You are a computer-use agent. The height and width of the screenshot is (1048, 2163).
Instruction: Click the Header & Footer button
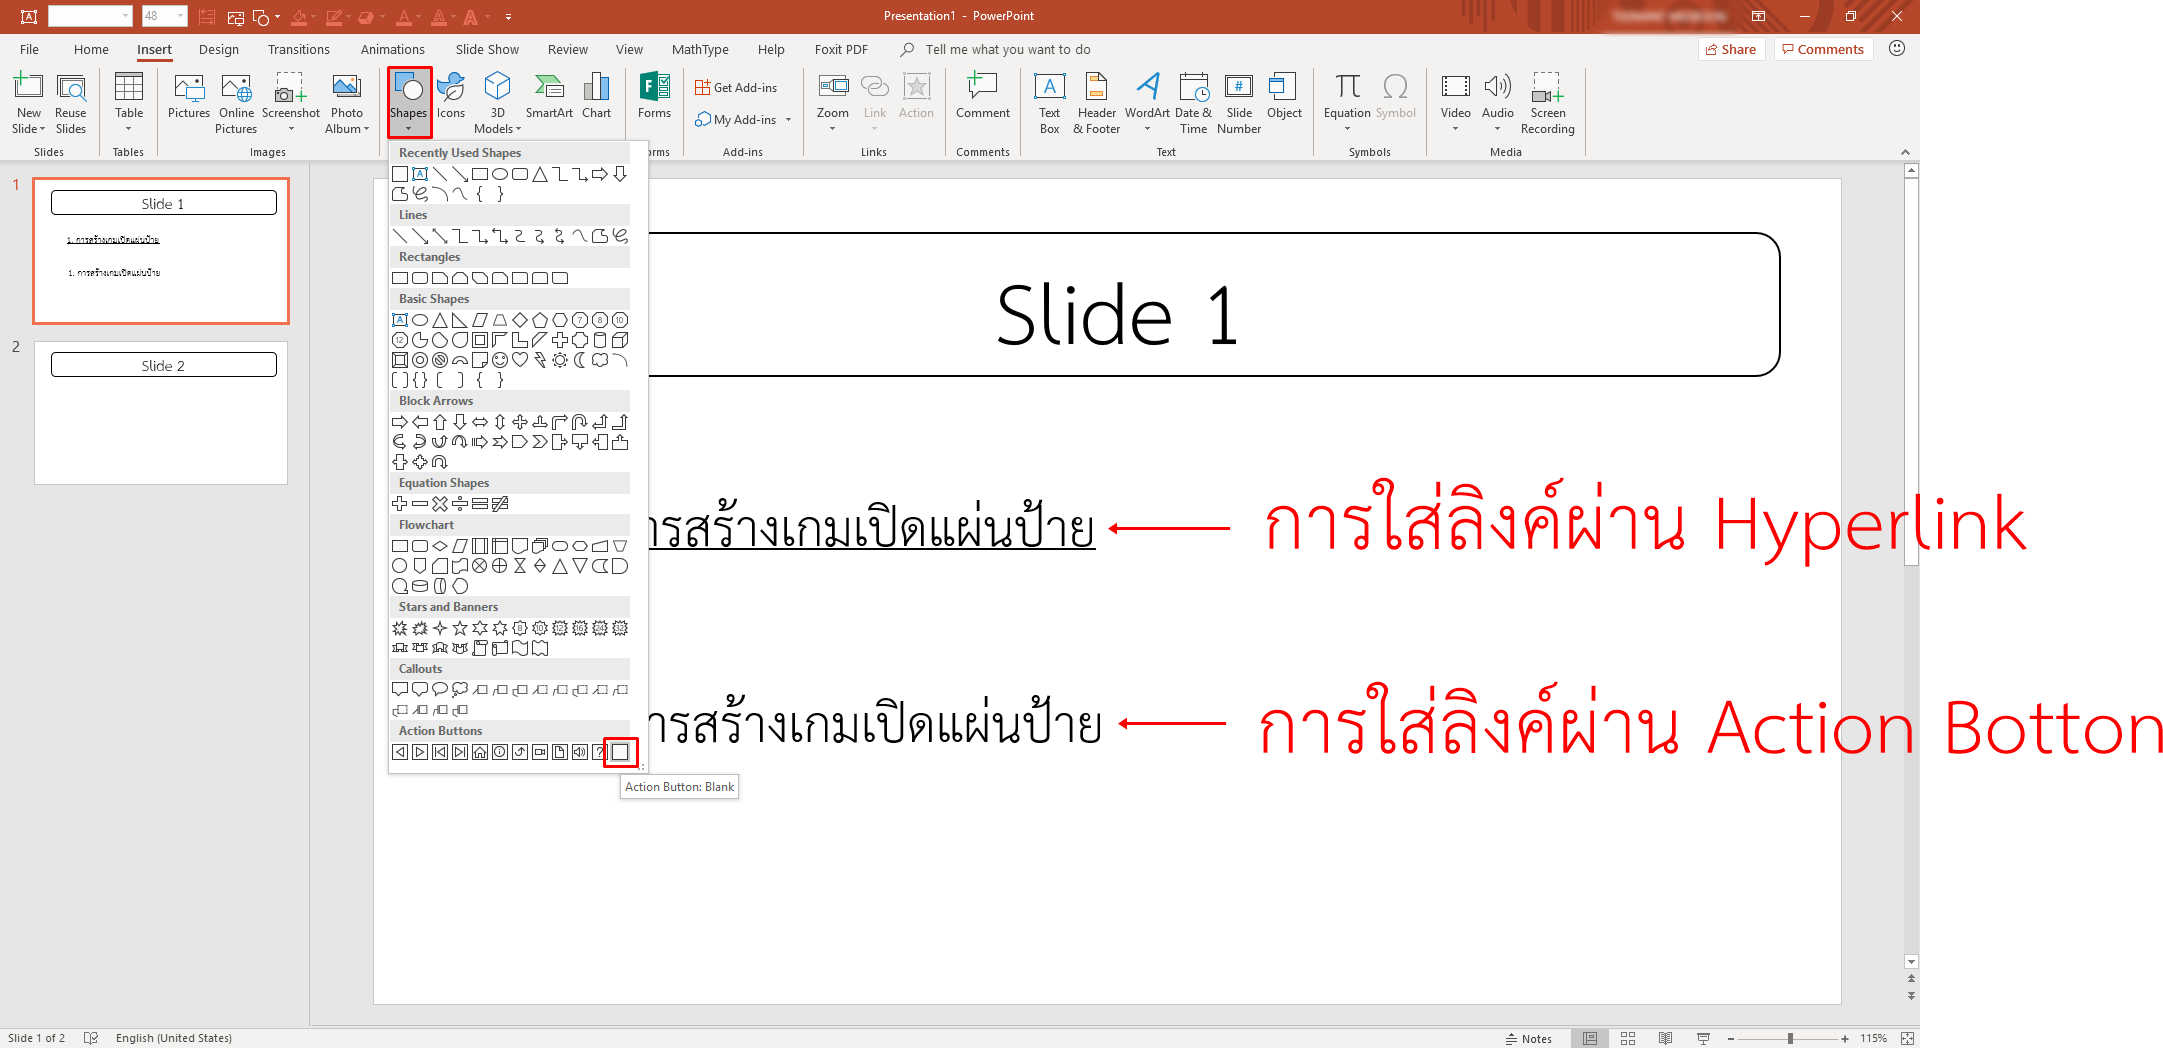(1096, 103)
